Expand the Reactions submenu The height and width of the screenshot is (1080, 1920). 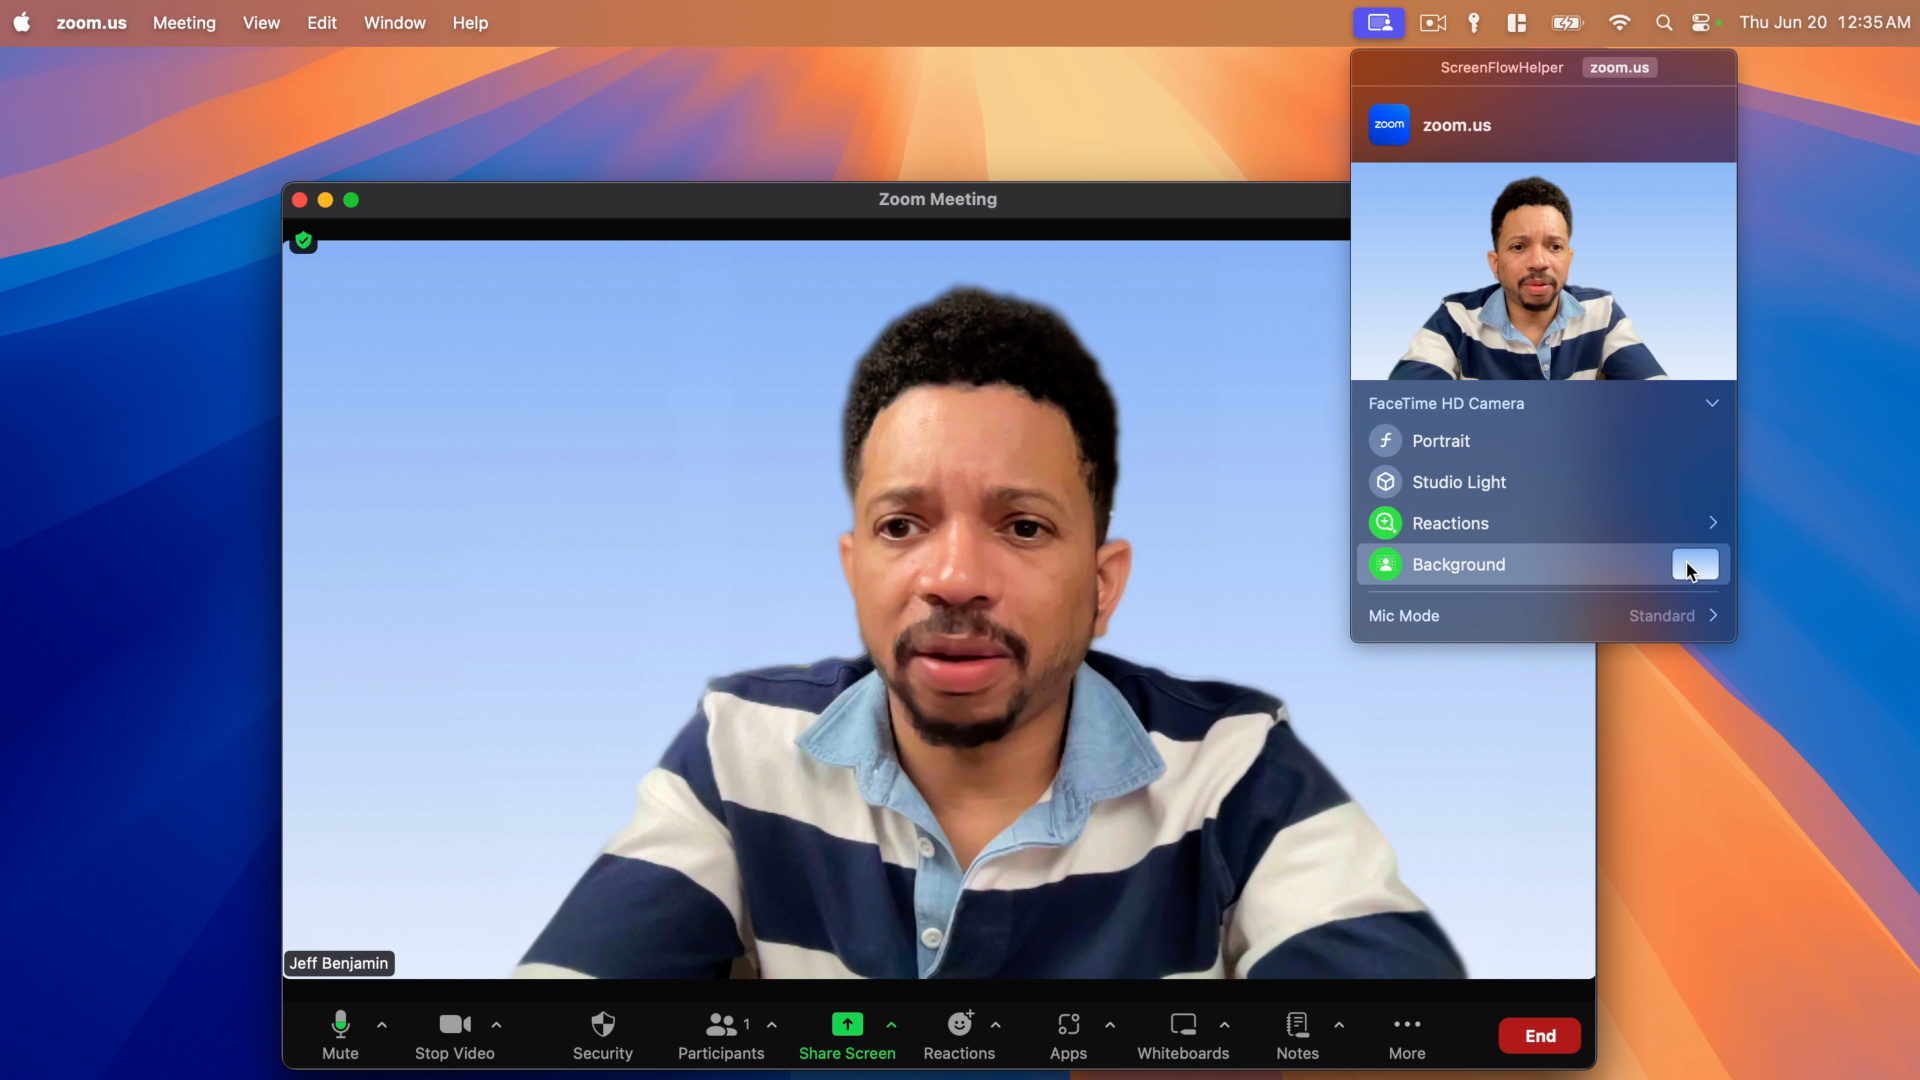point(1711,522)
